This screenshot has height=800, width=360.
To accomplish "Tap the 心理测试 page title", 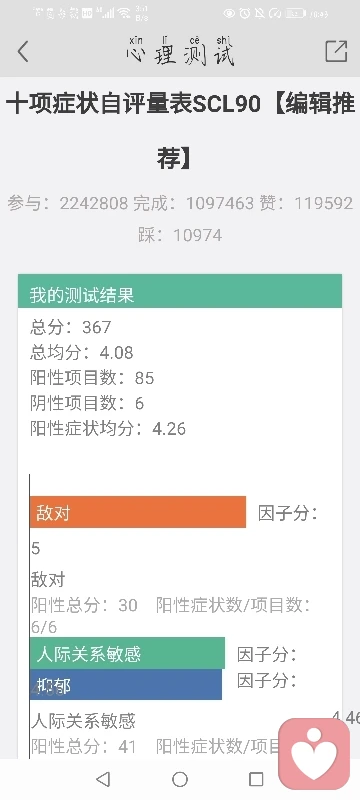I will pyautogui.click(x=180, y=52).
